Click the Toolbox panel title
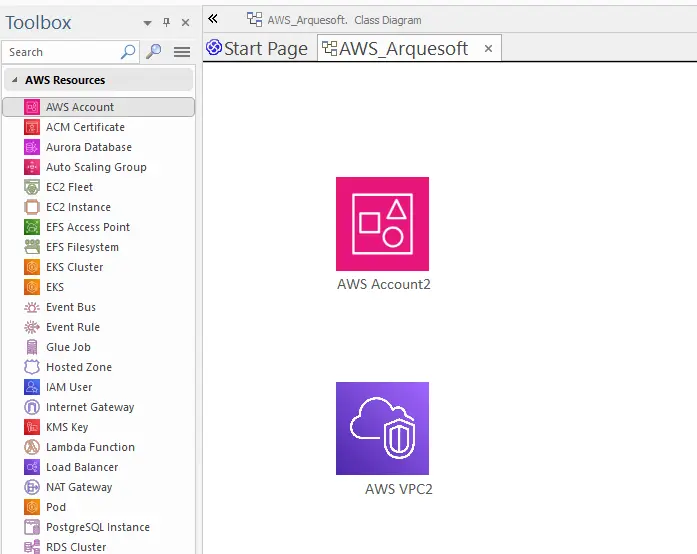697x554 pixels. (x=38, y=23)
